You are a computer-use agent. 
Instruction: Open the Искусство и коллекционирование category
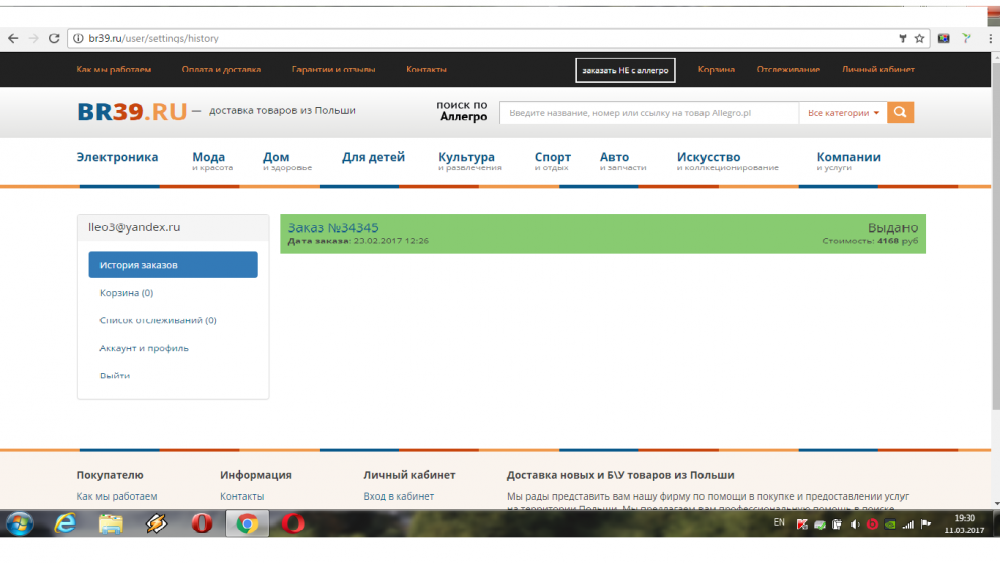[x=727, y=161]
